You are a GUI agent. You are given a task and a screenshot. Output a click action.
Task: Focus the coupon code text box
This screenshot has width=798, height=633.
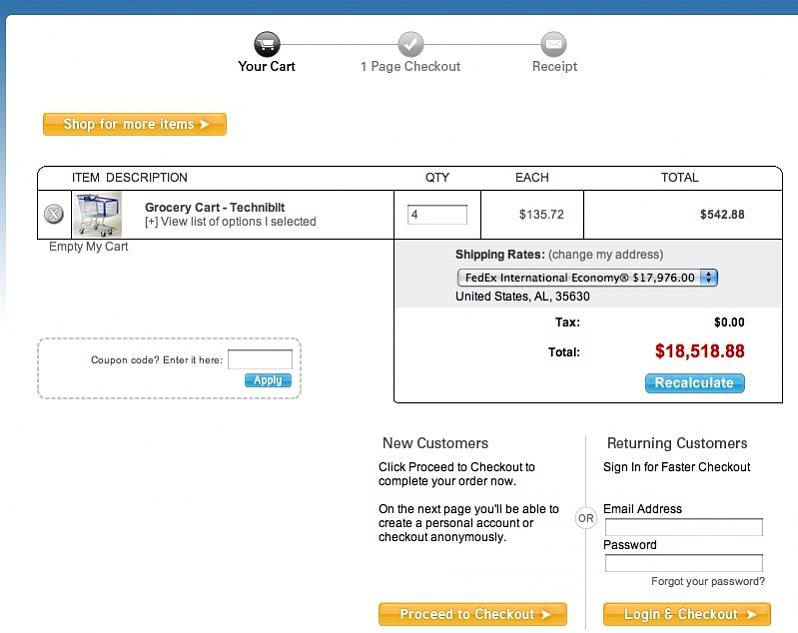coord(260,360)
